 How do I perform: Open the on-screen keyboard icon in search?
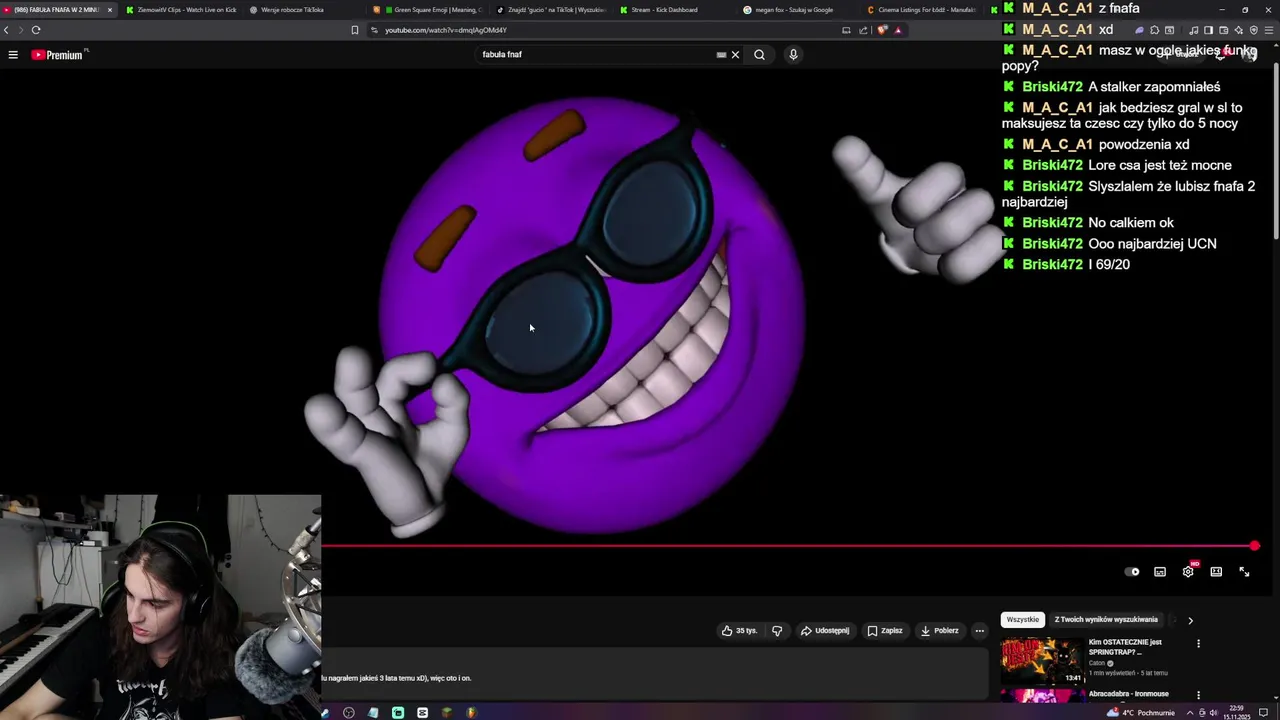[x=721, y=55]
